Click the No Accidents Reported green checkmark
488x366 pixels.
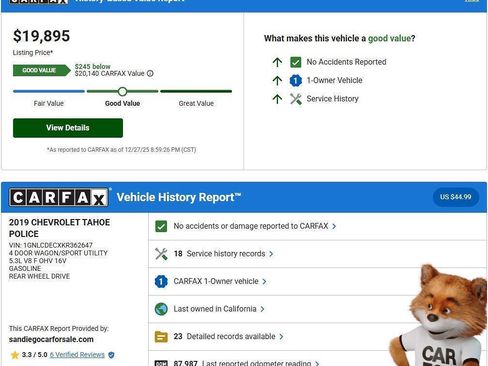pyautogui.click(x=296, y=62)
